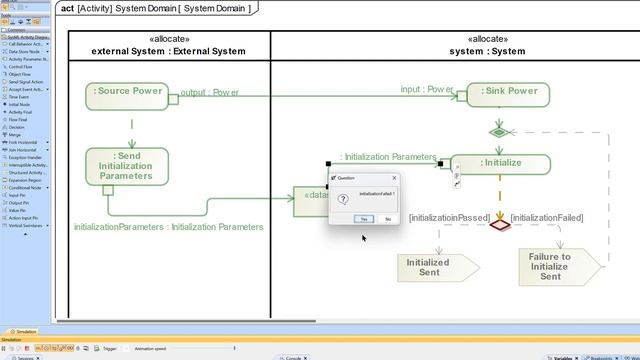Expand Conditional Node dropdown arrow

[47, 188]
